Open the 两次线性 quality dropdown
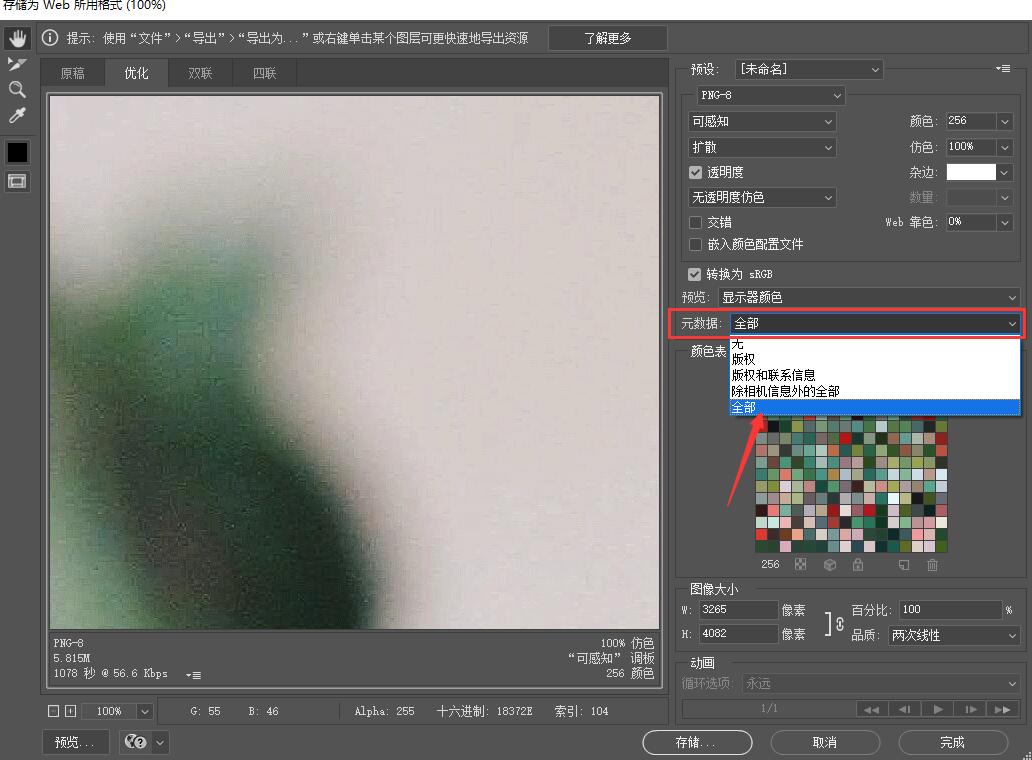The height and width of the screenshot is (760, 1032). [x=954, y=635]
